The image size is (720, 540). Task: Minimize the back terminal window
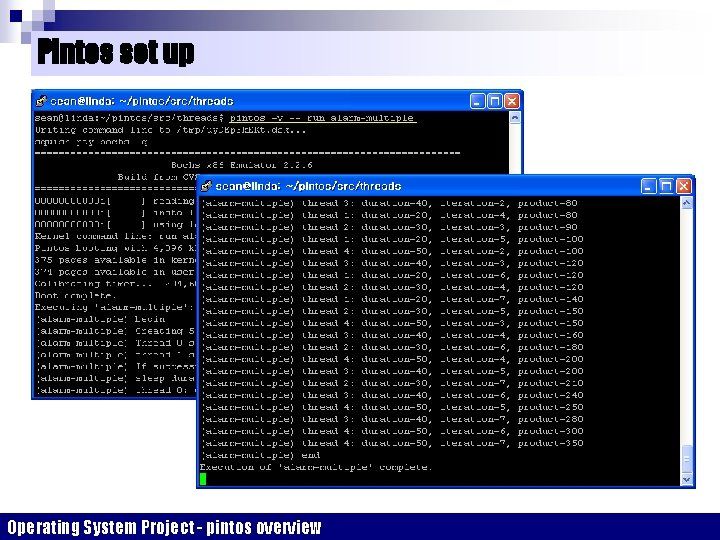coord(477,101)
